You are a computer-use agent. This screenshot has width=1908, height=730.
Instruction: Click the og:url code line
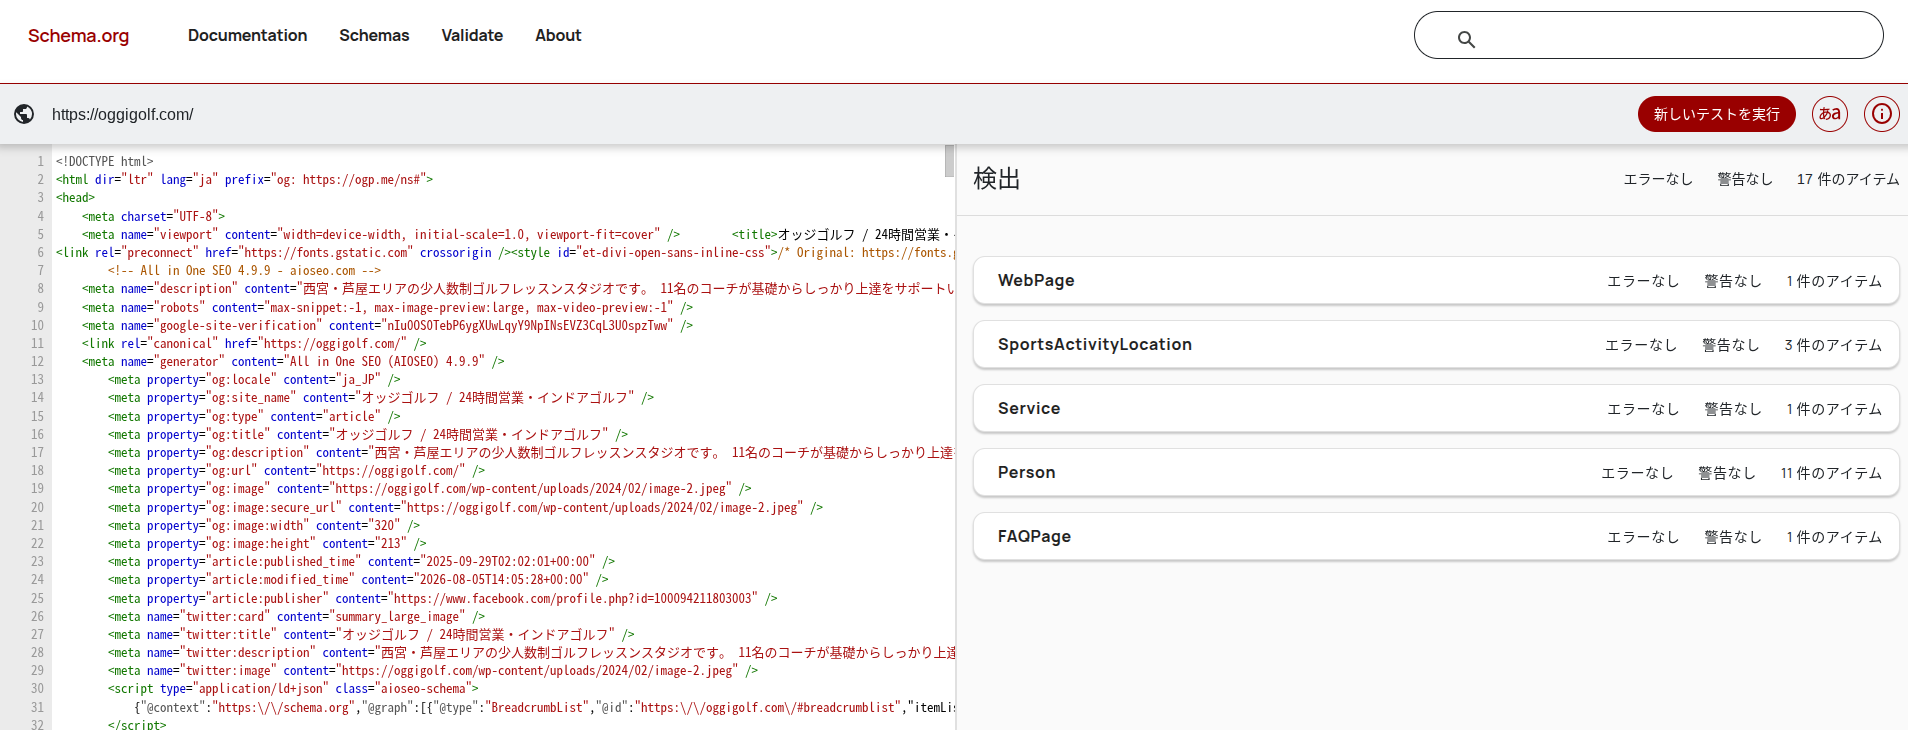296,471
